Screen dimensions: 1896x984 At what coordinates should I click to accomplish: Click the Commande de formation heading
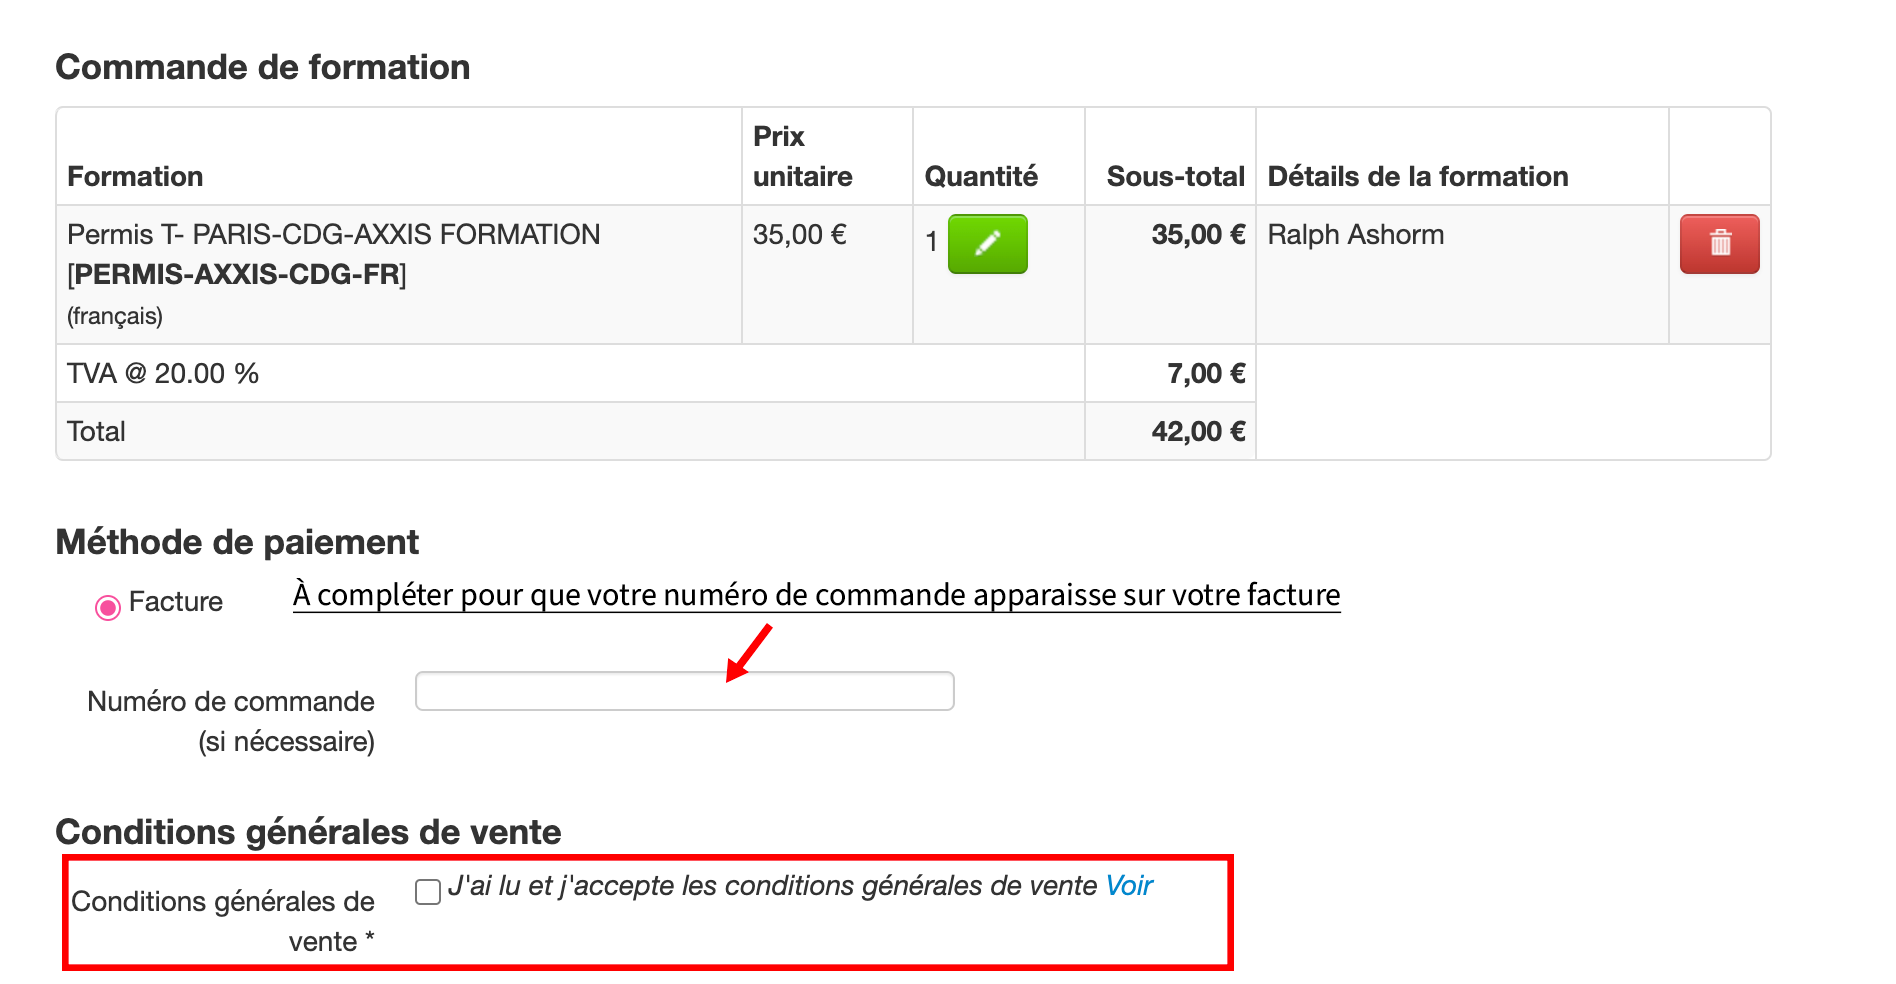pos(263,67)
